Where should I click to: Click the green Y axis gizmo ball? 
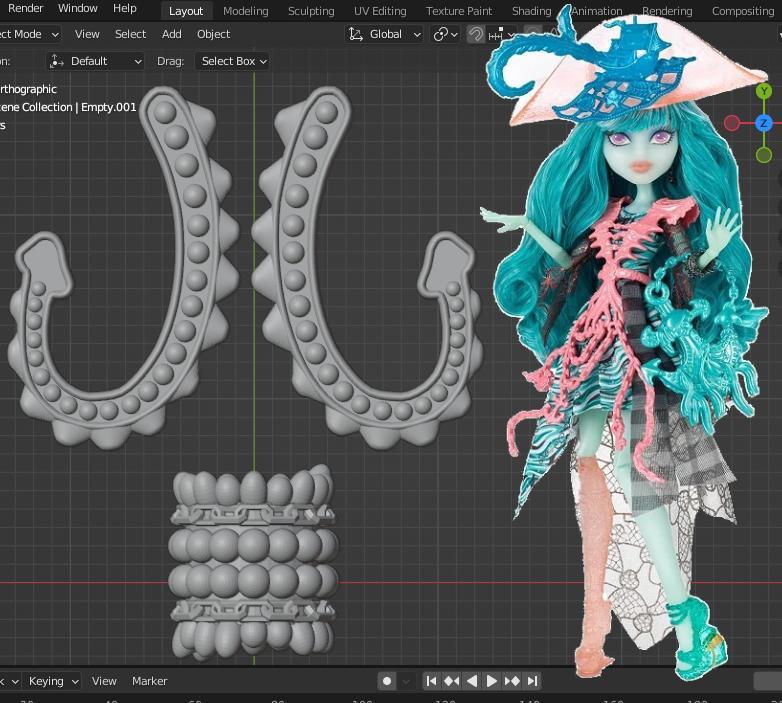pyautogui.click(x=764, y=92)
